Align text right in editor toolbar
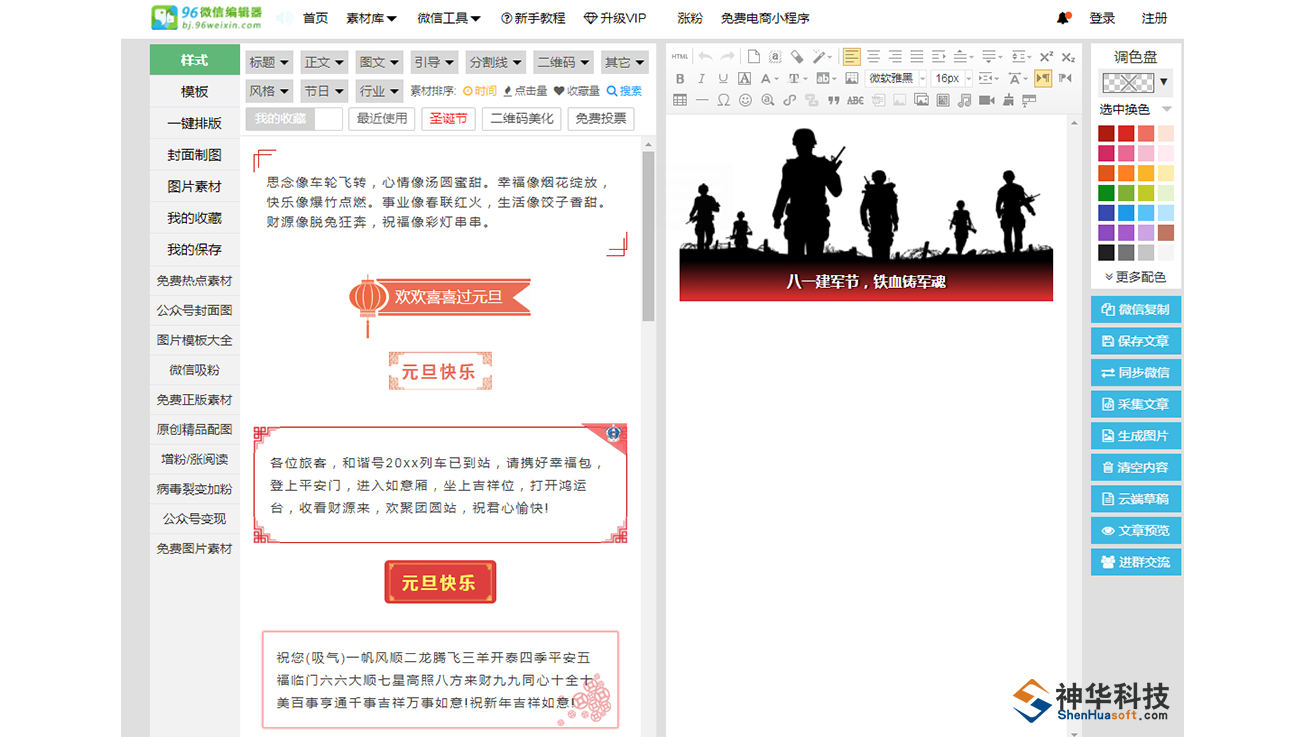This screenshot has width=1306, height=737. tap(895, 57)
